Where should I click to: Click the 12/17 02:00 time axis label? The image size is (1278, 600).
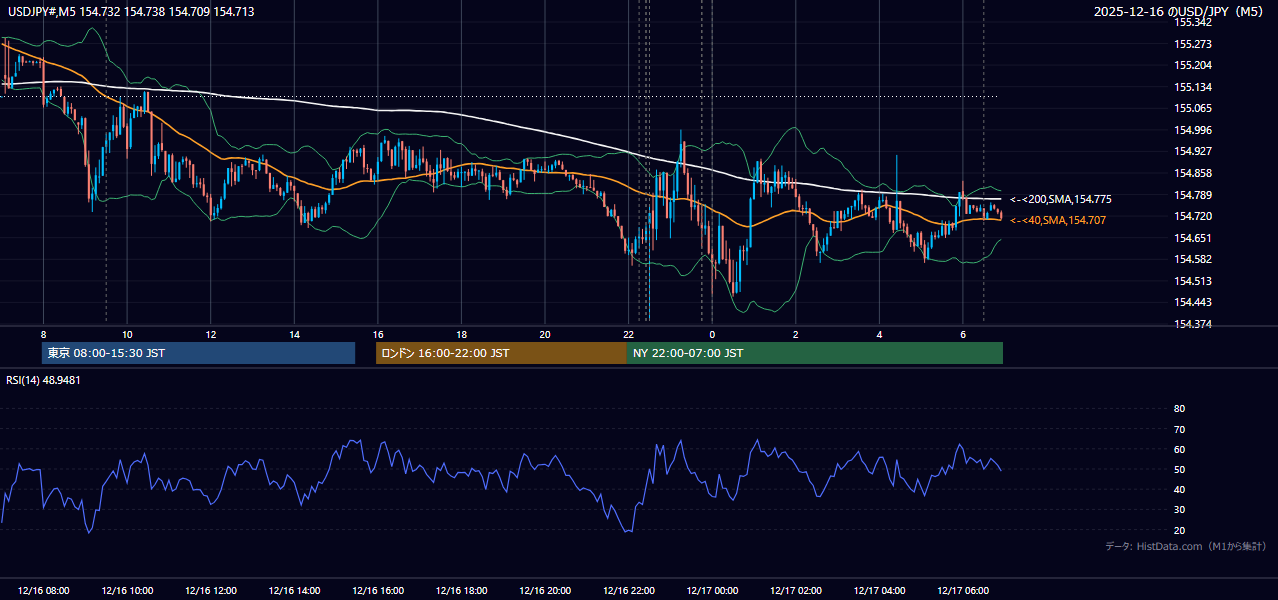[796, 591]
